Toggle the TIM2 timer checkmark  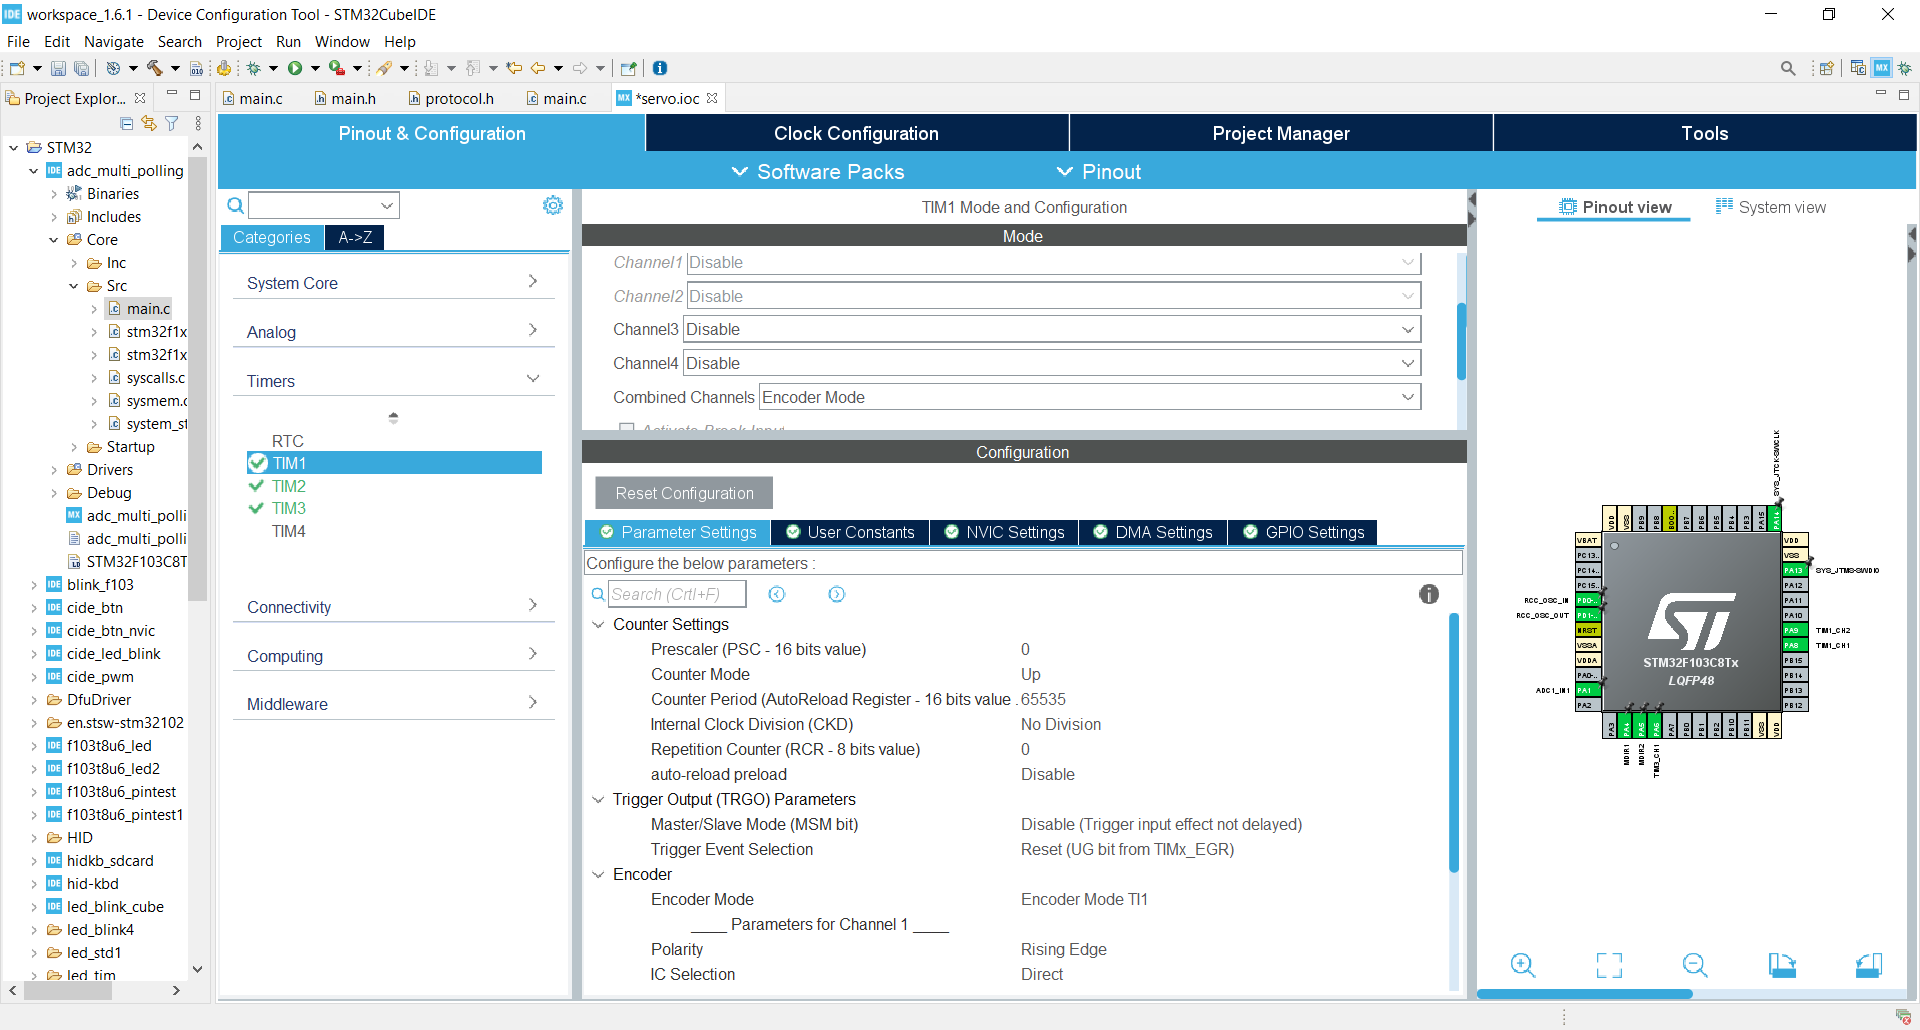pyautogui.click(x=257, y=486)
